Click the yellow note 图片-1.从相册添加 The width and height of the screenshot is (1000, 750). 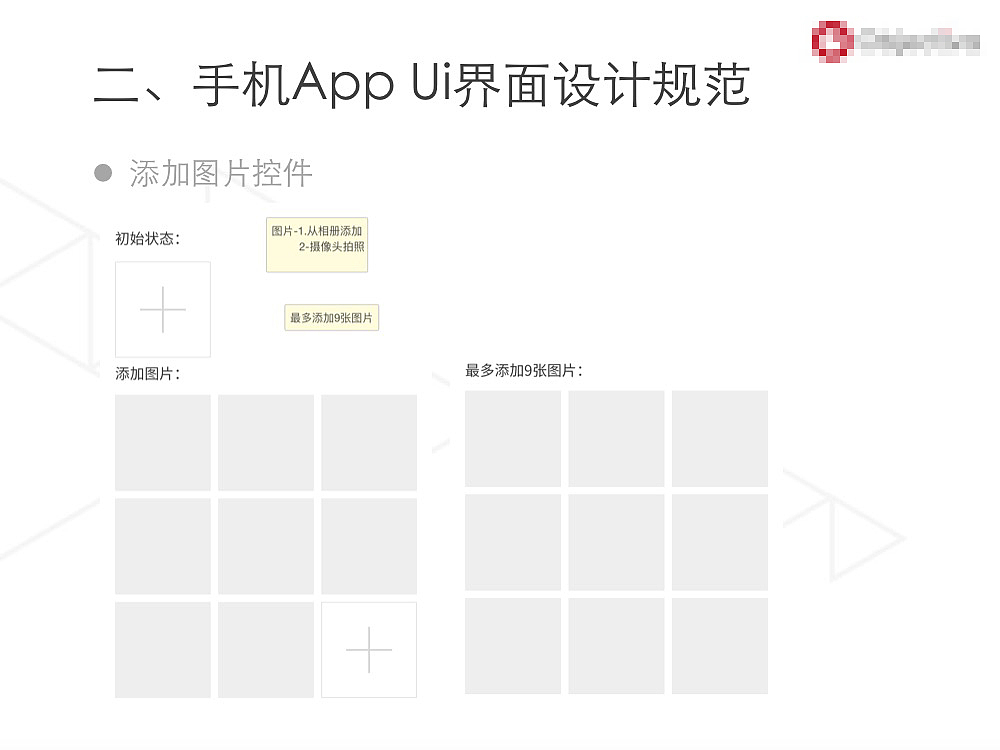[x=317, y=246]
